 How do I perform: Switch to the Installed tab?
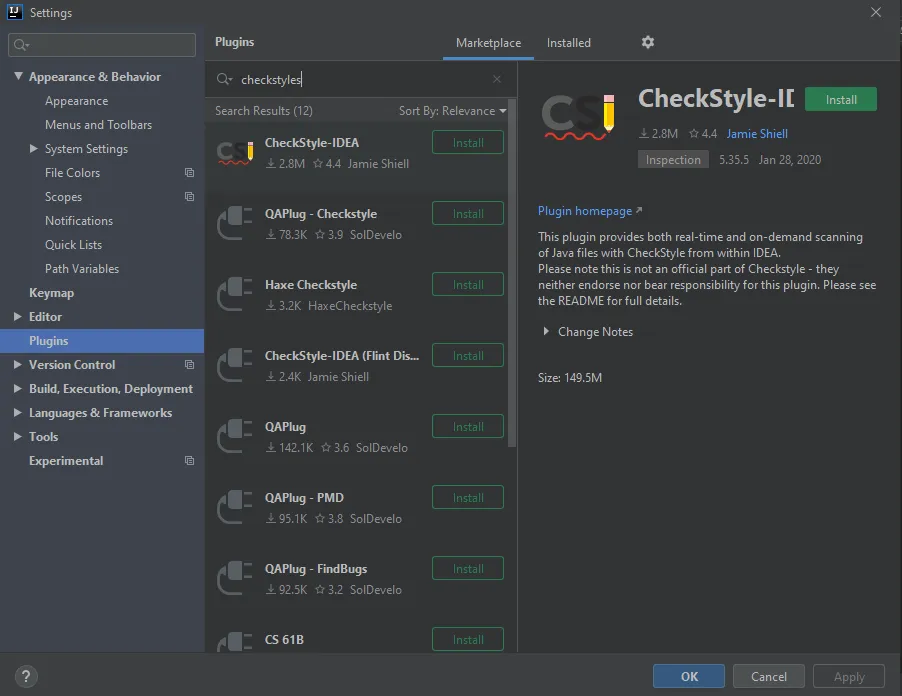coord(568,43)
